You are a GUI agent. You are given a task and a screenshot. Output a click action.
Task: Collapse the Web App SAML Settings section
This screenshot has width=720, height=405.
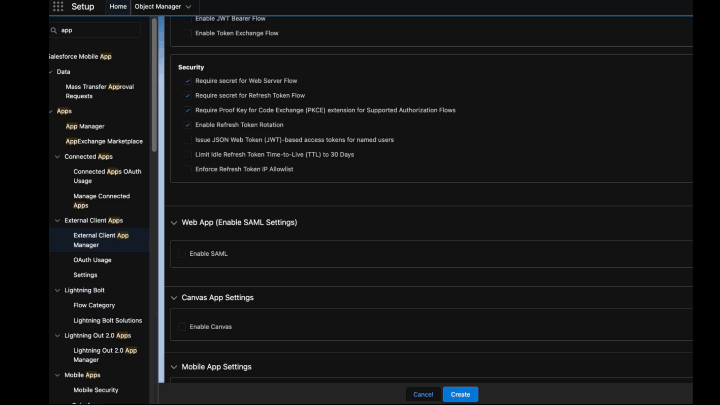(174, 223)
